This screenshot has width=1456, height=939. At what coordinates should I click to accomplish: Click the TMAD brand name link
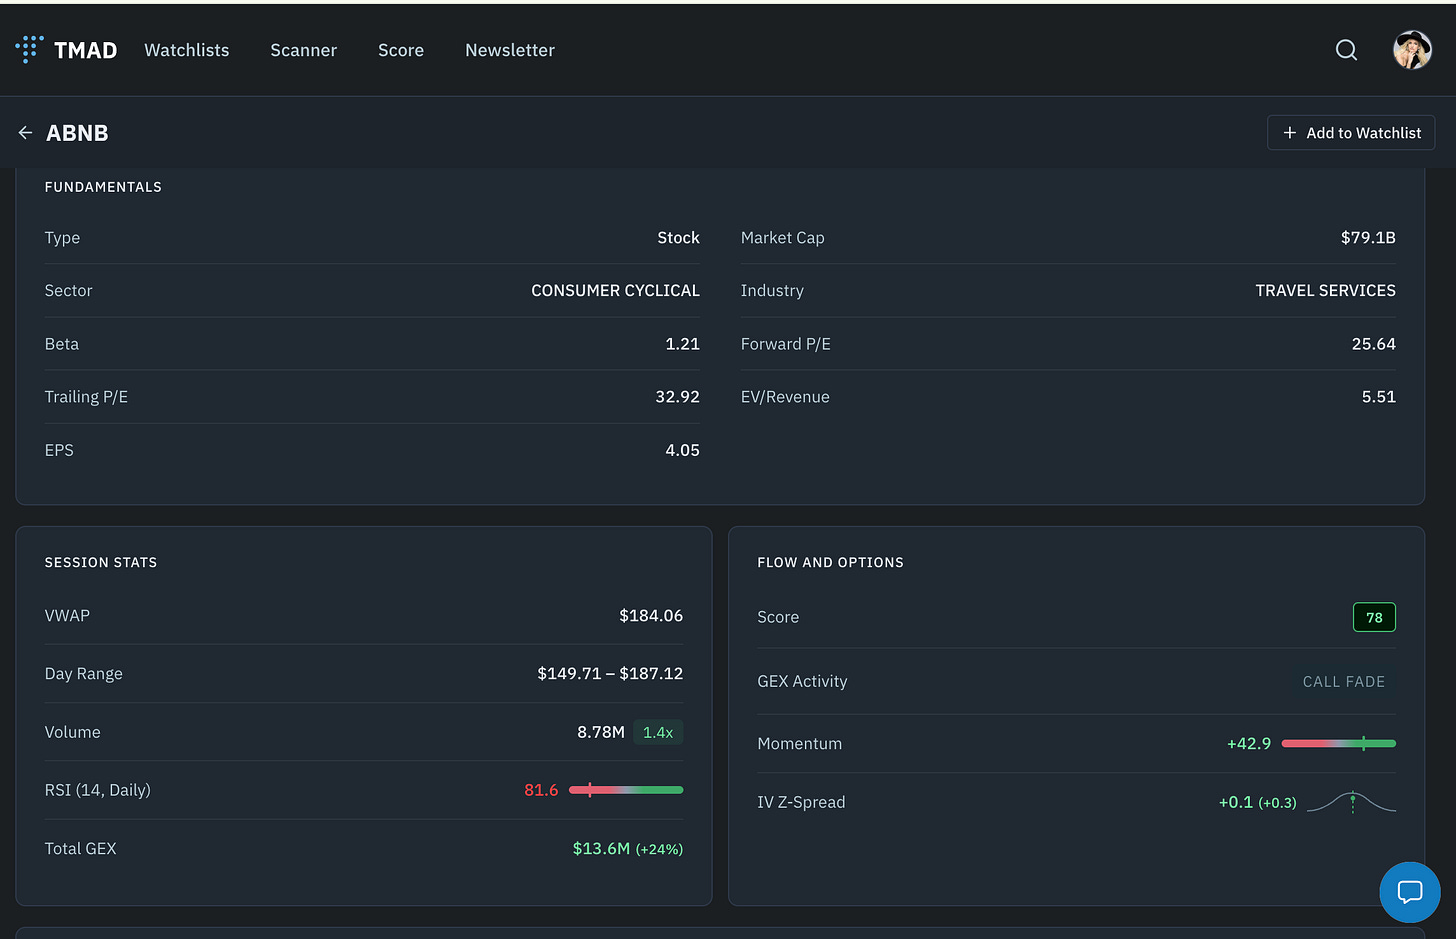pyautogui.click(x=85, y=50)
